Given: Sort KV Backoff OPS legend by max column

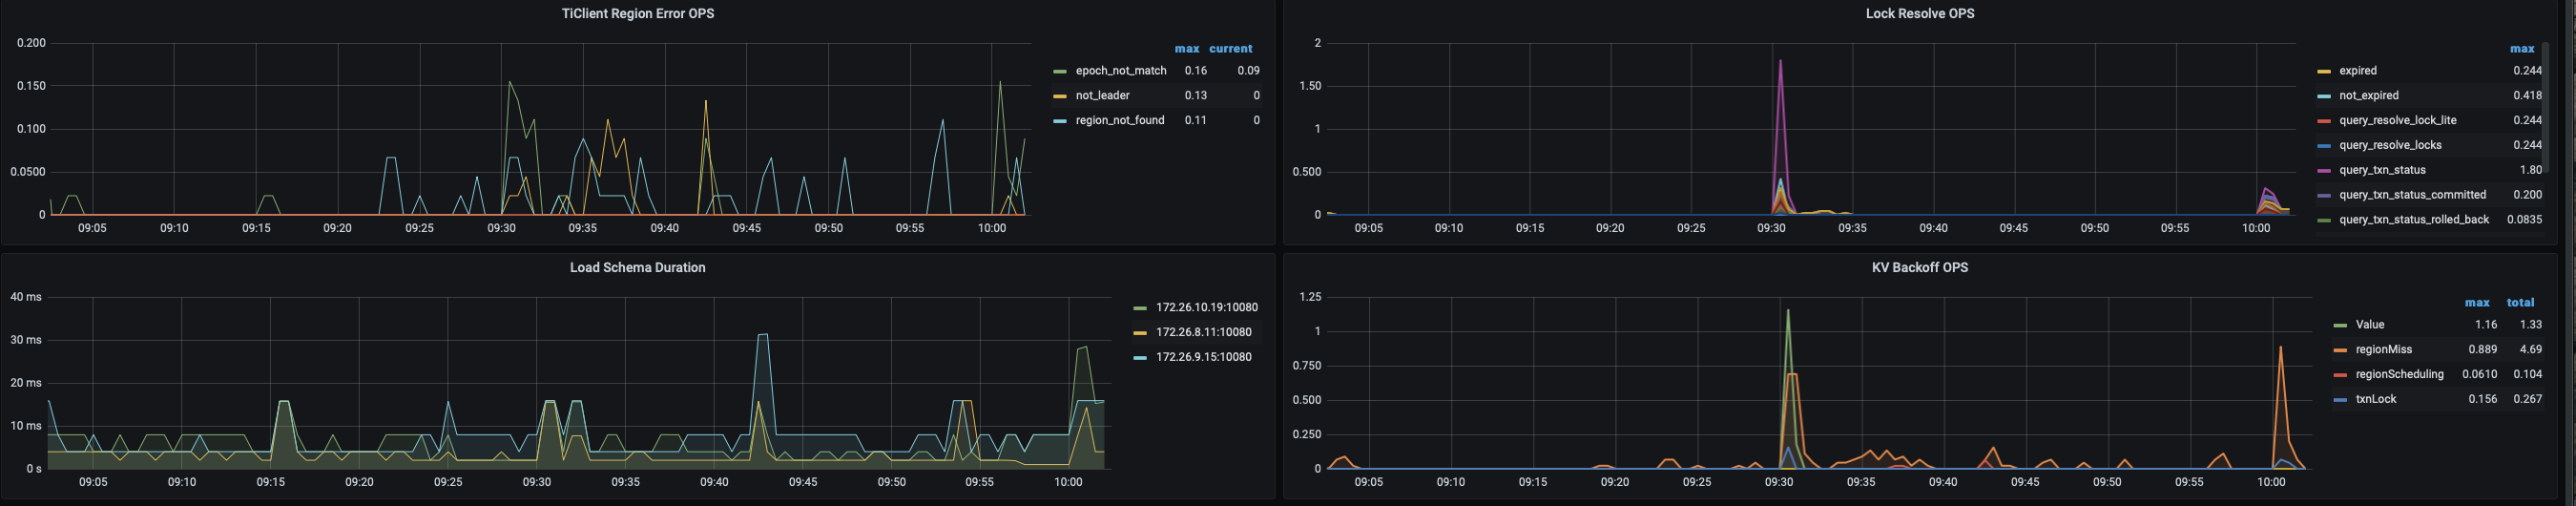Looking at the screenshot, I should point(2477,303).
